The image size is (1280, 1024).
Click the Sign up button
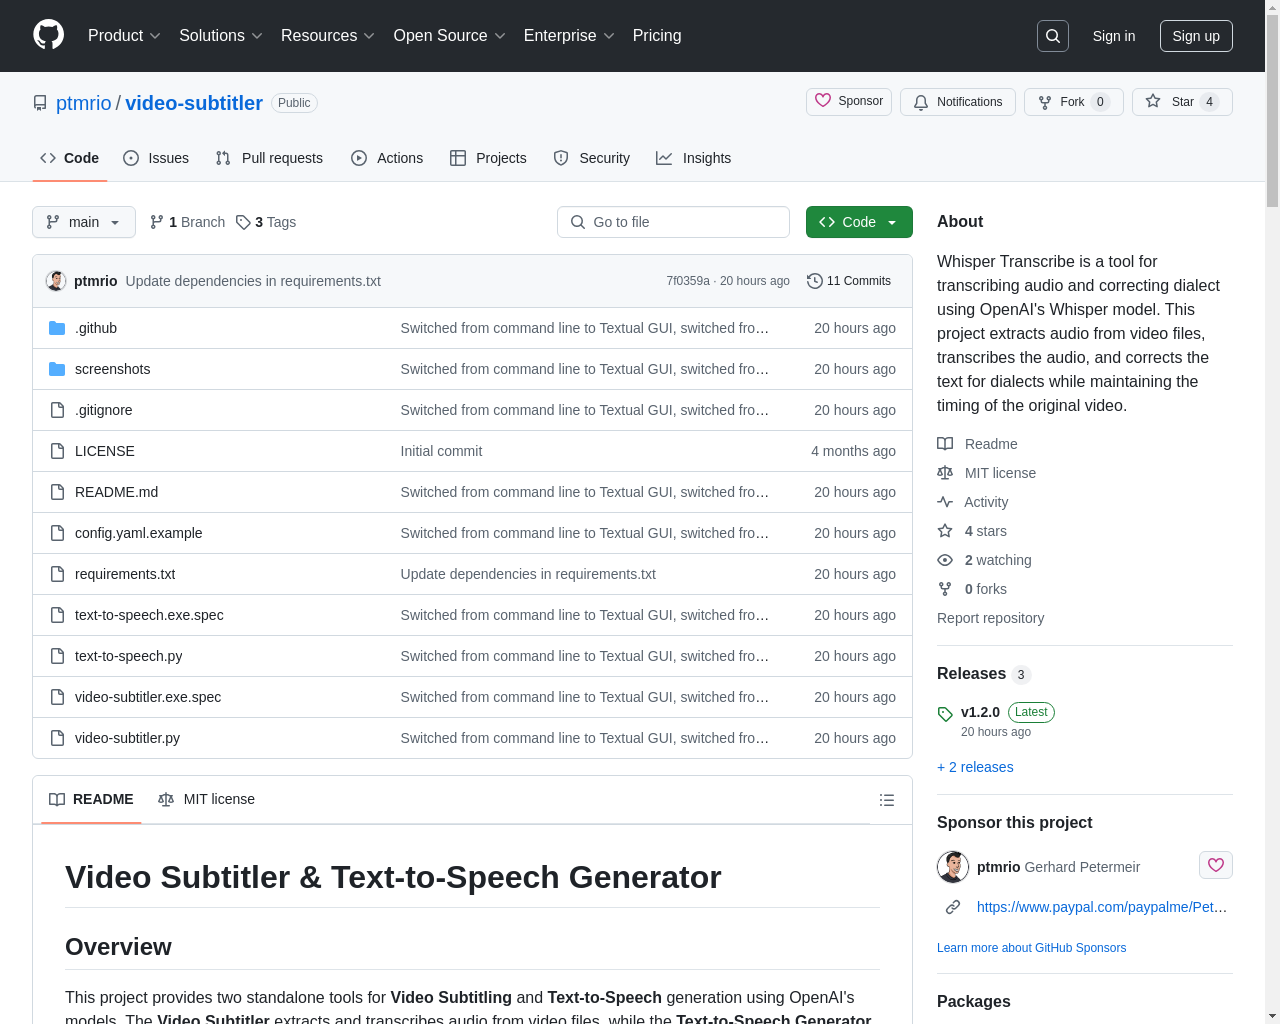[x=1196, y=36]
